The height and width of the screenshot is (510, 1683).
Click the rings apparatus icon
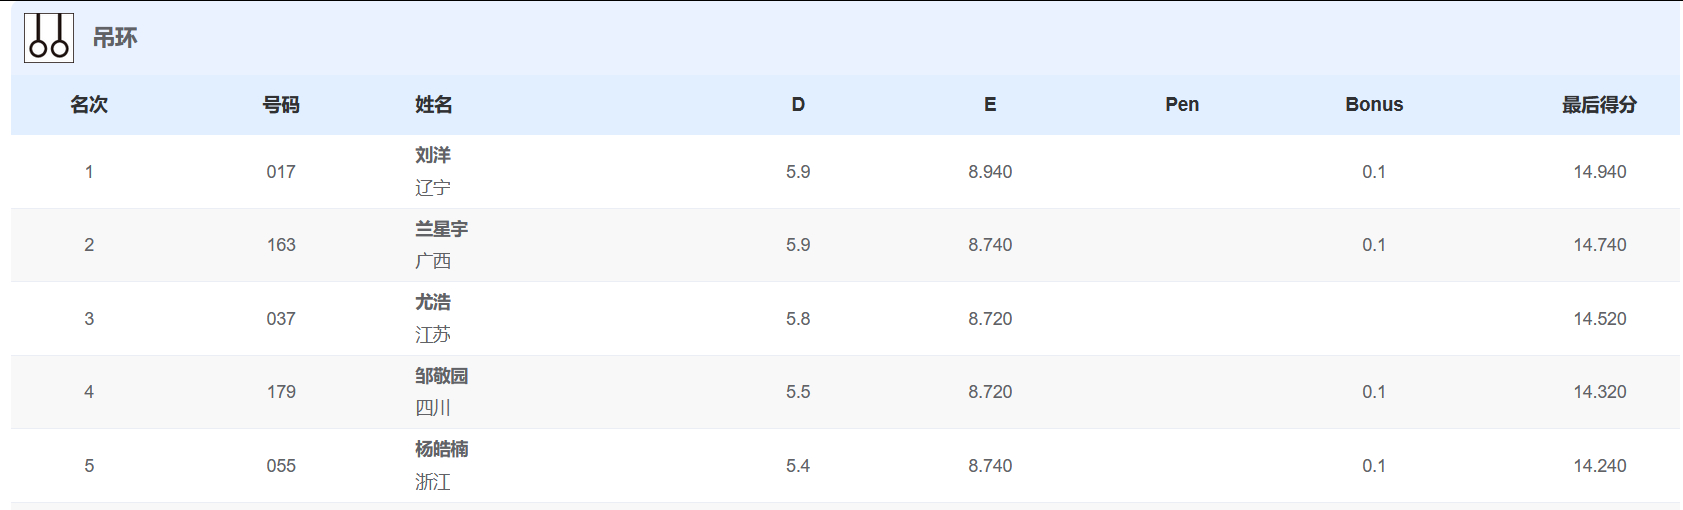click(49, 38)
